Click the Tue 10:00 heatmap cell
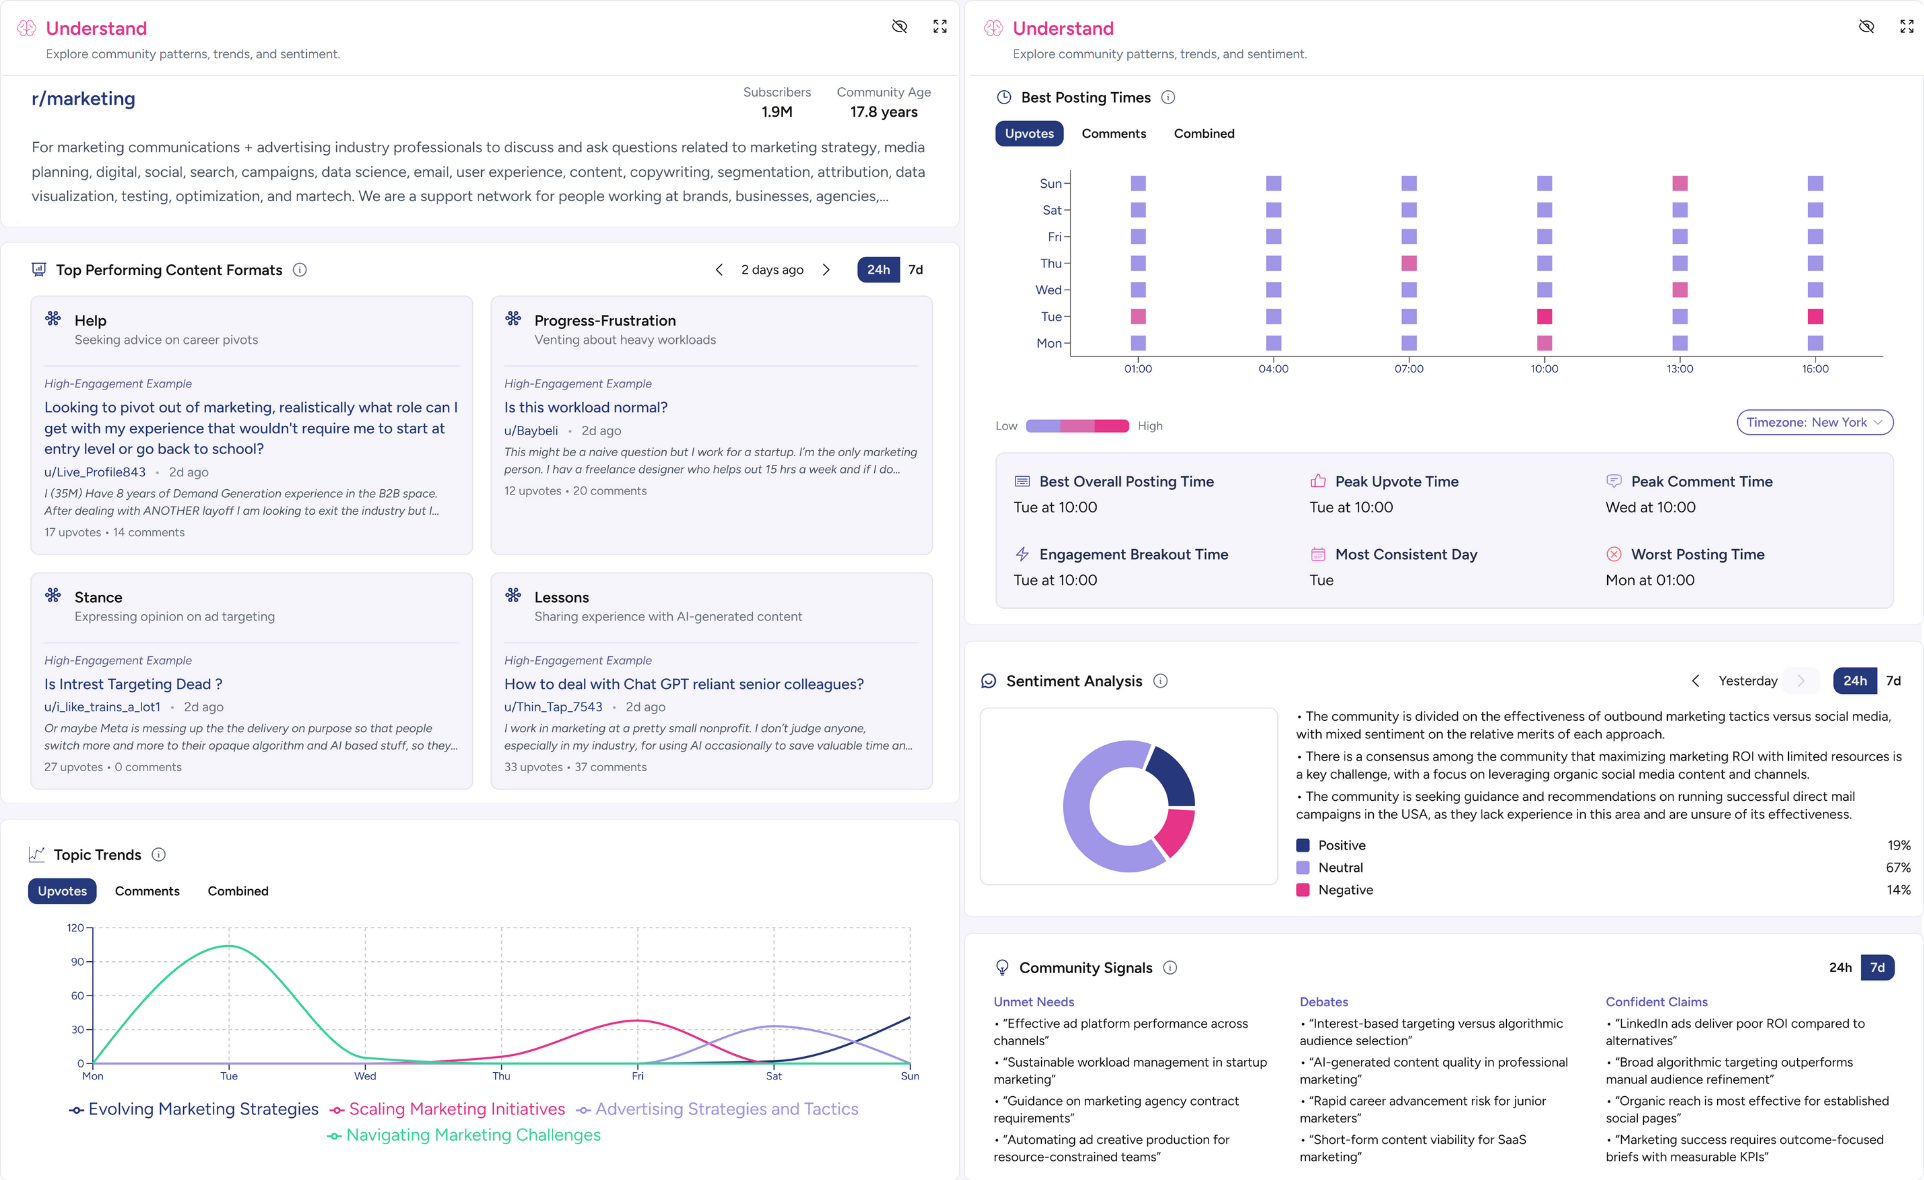Viewport: 1924px width, 1180px height. 1544,317
